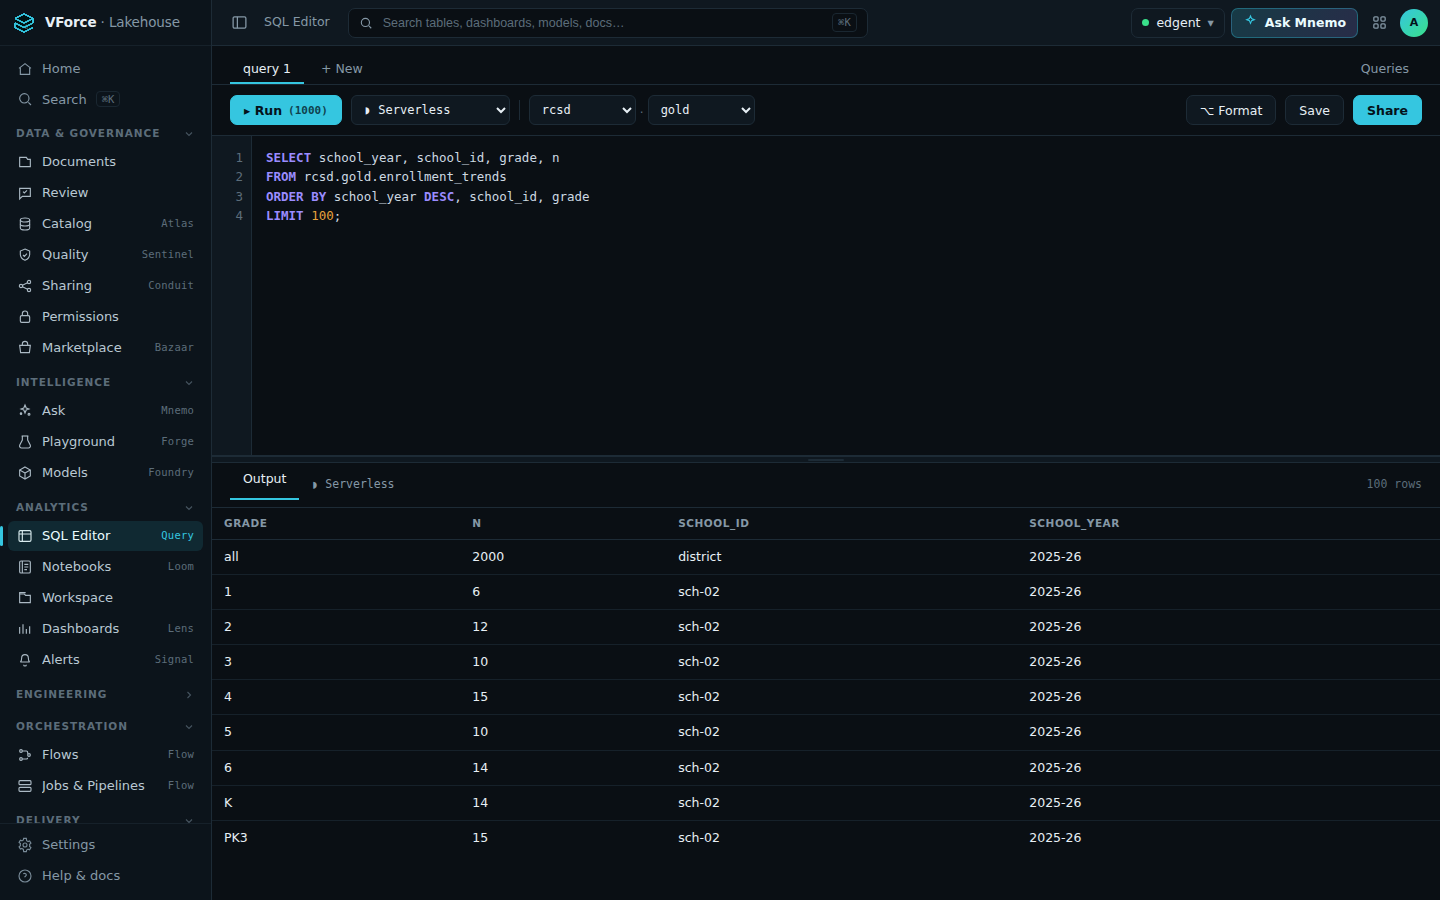Toggle the sidebar panel icon

click(x=239, y=22)
